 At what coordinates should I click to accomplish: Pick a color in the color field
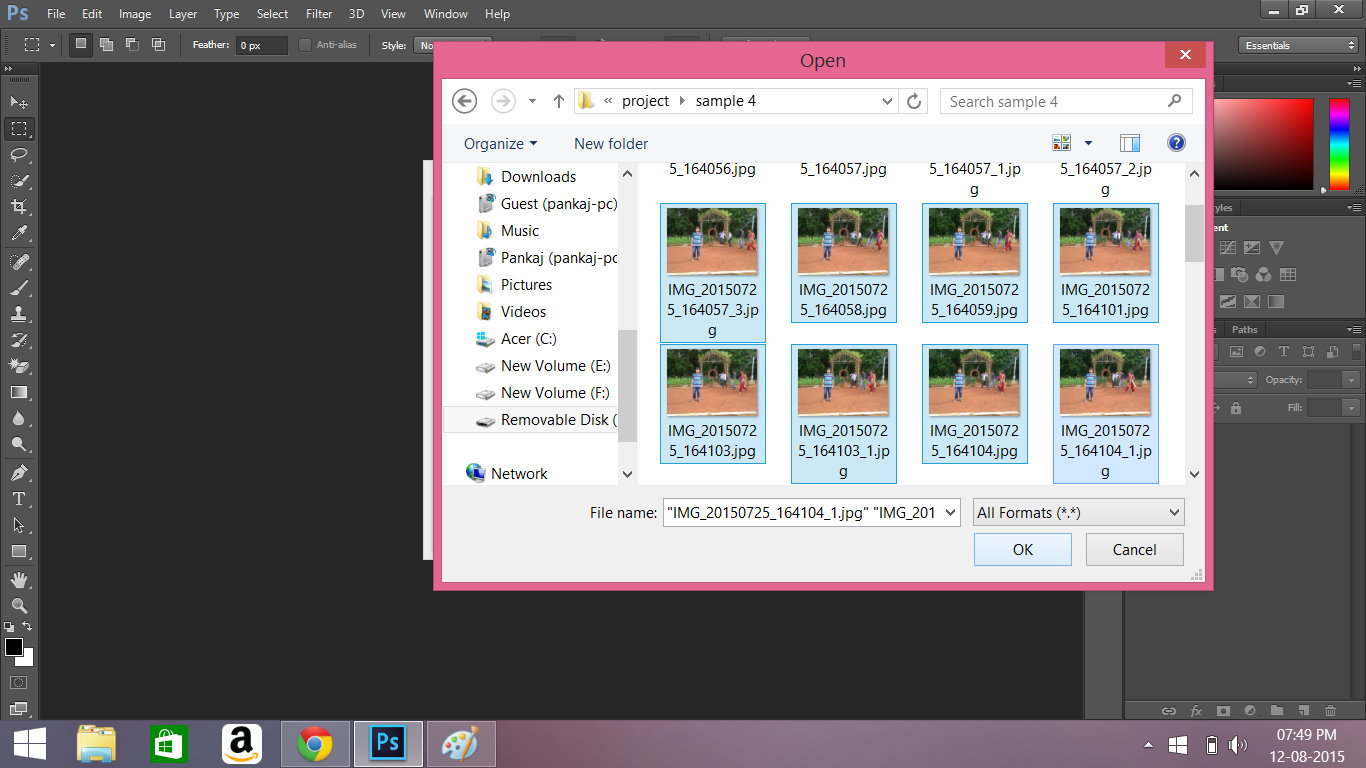[1264, 145]
